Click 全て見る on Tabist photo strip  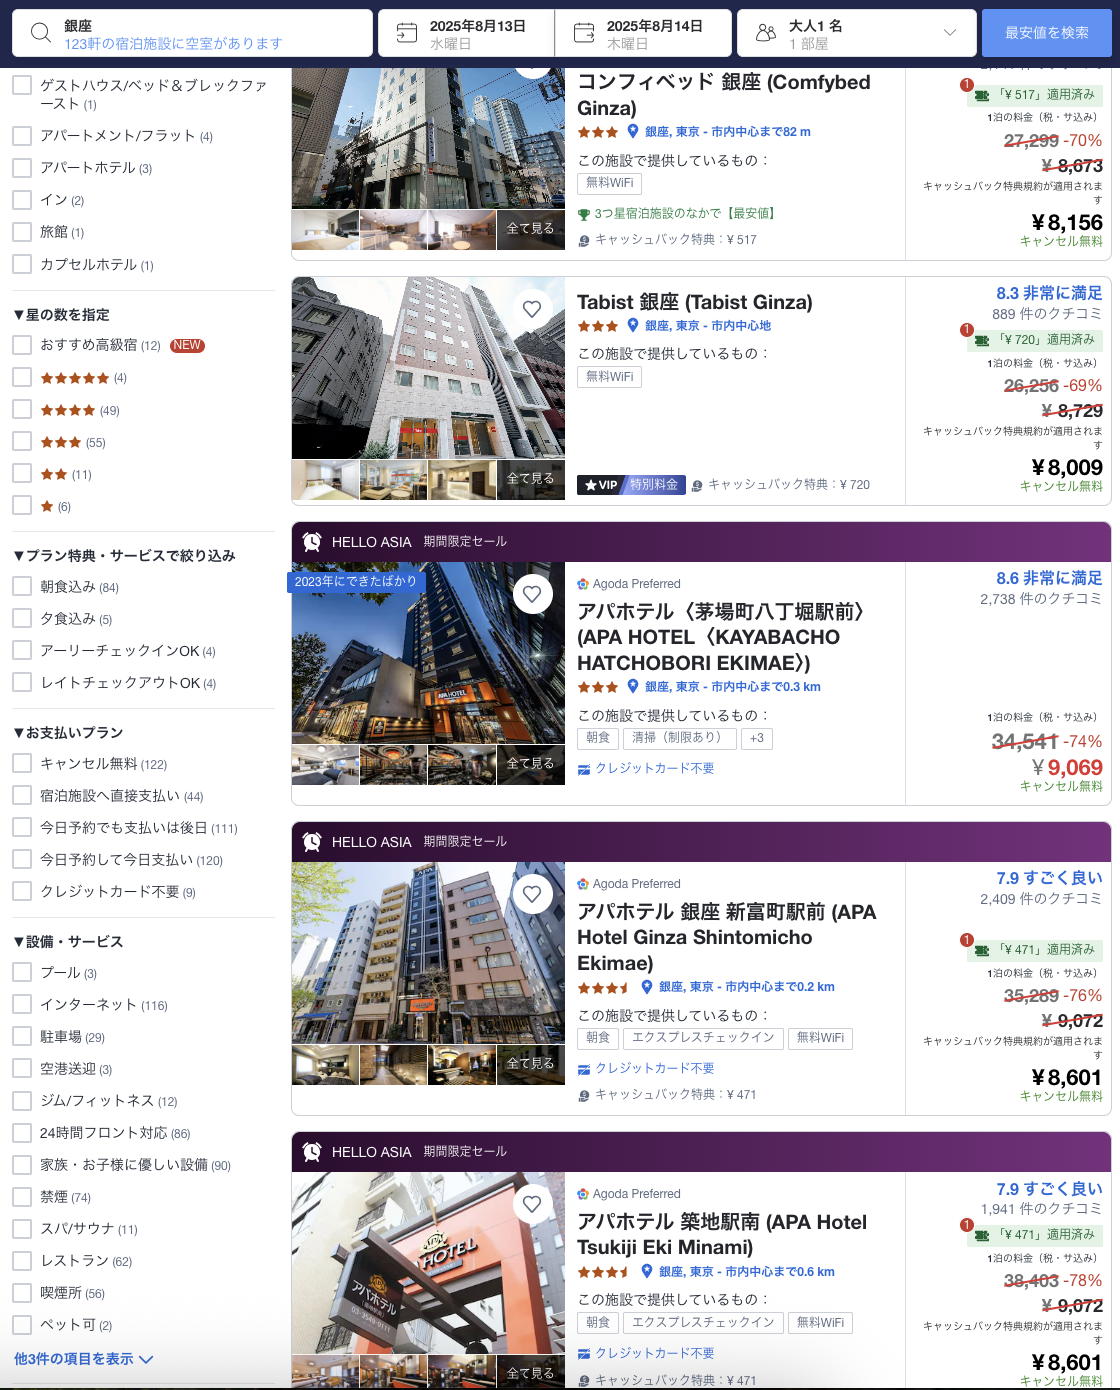tap(530, 479)
